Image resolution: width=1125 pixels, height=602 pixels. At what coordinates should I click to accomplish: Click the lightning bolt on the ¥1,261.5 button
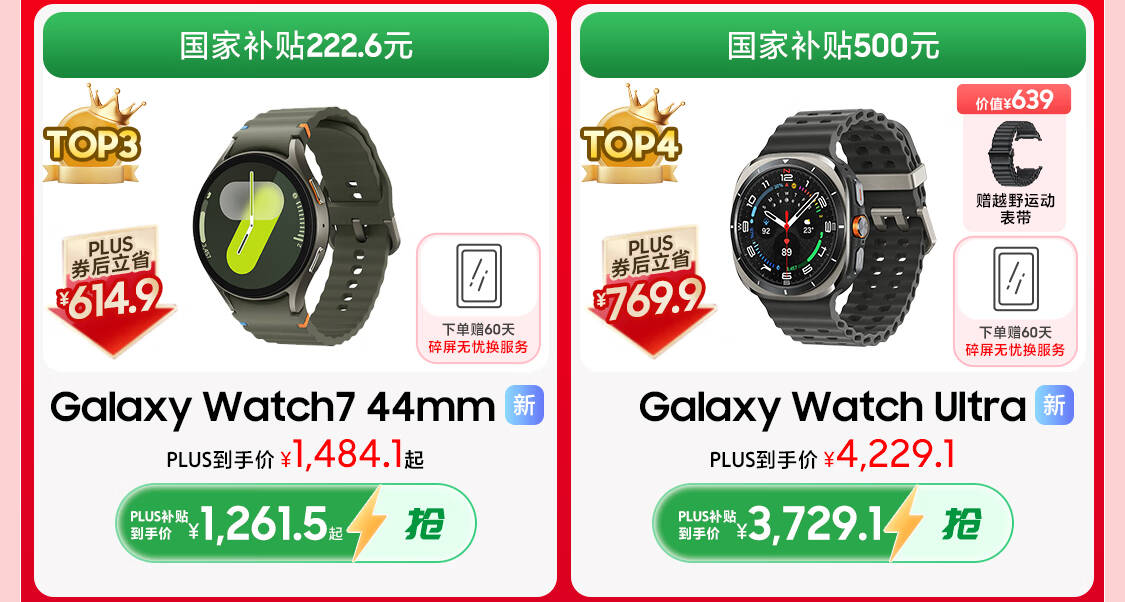(367, 524)
